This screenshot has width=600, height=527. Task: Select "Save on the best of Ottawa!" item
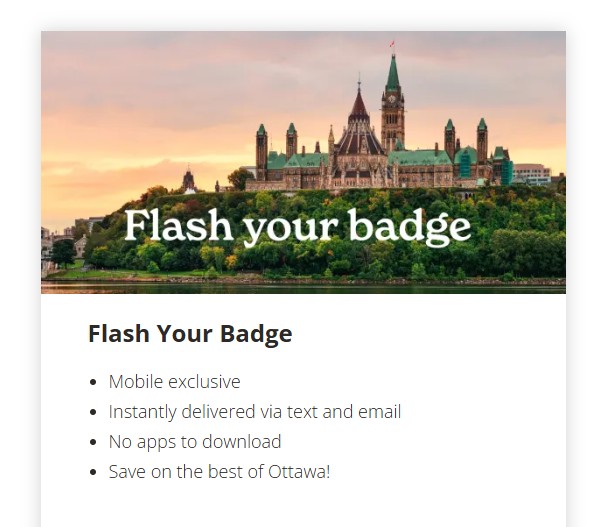click(219, 472)
